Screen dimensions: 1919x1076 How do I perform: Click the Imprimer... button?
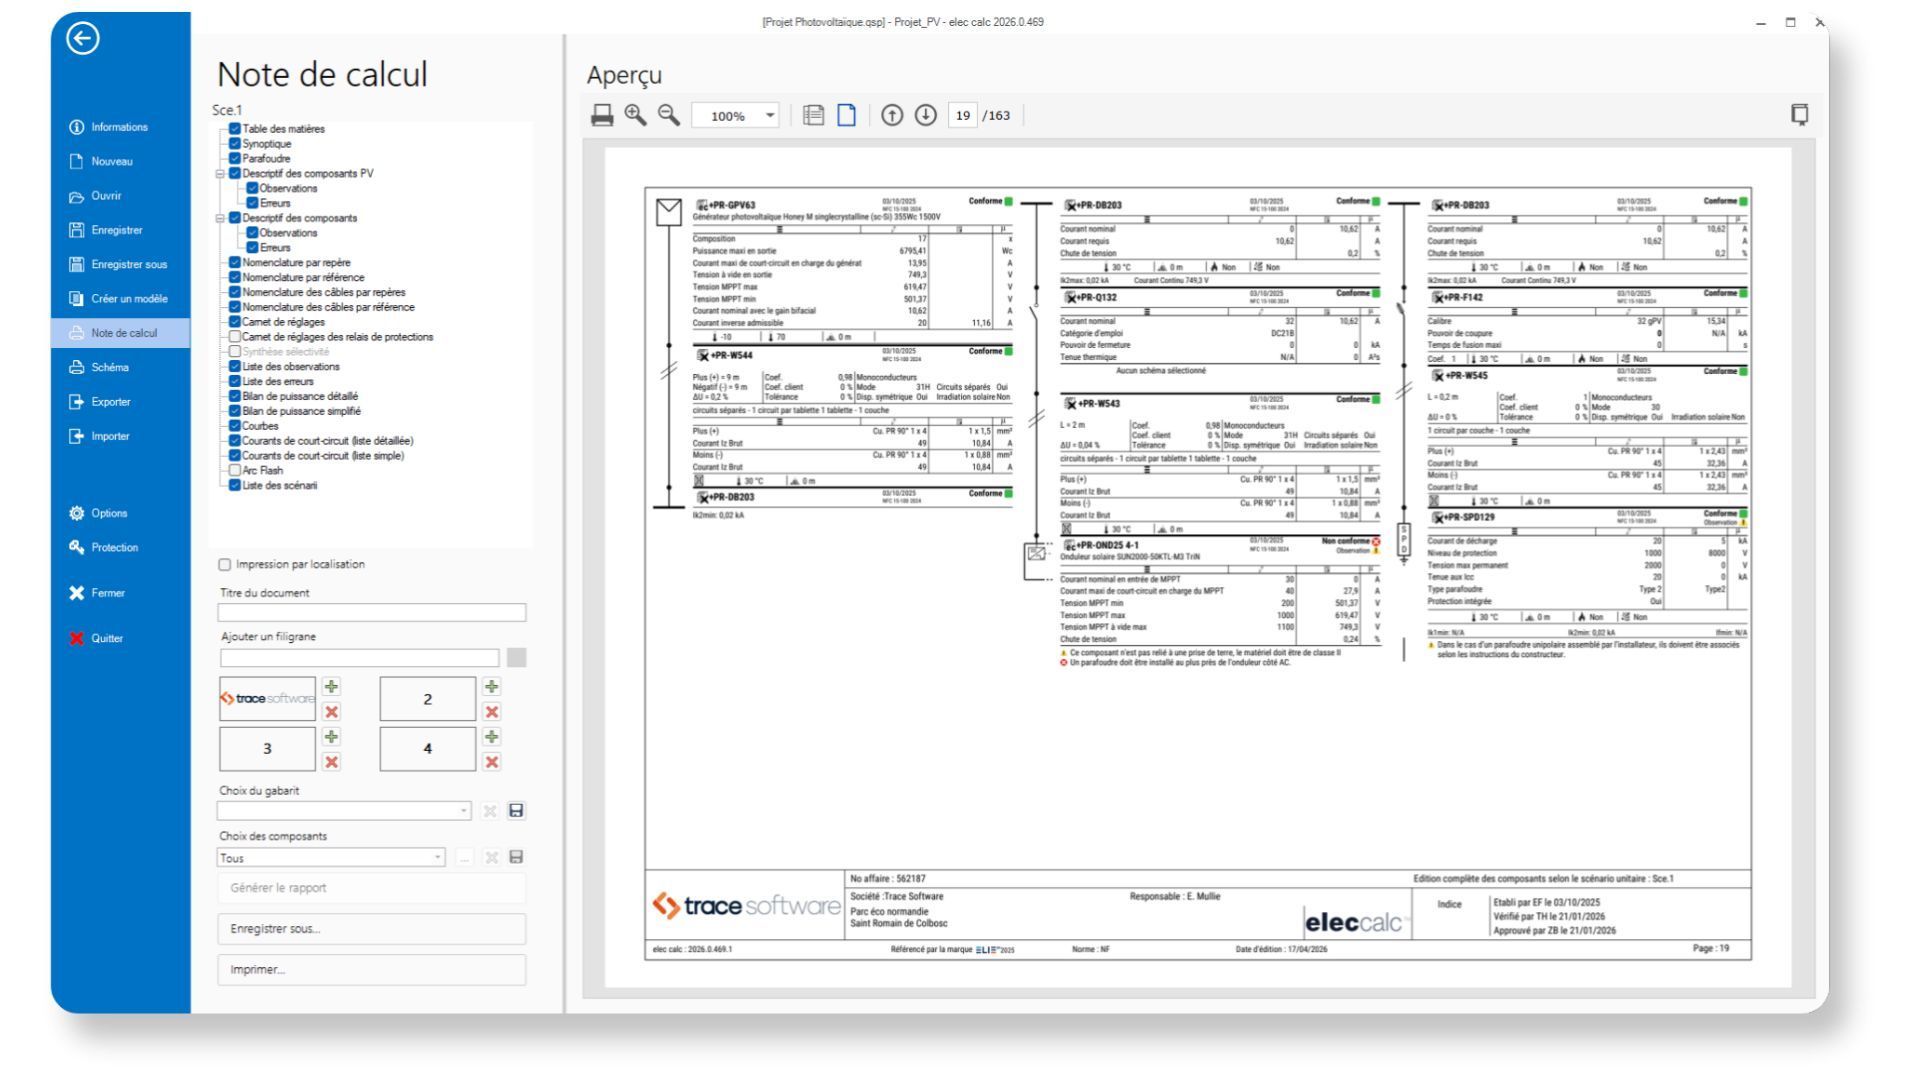(x=371, y=970)
